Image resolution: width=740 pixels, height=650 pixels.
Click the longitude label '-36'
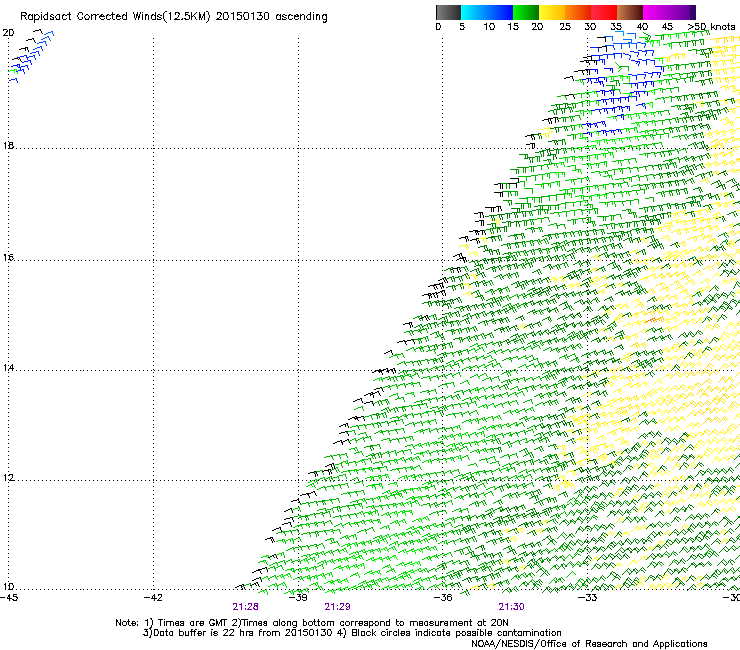pyautogui.click(x=443, y=598)
